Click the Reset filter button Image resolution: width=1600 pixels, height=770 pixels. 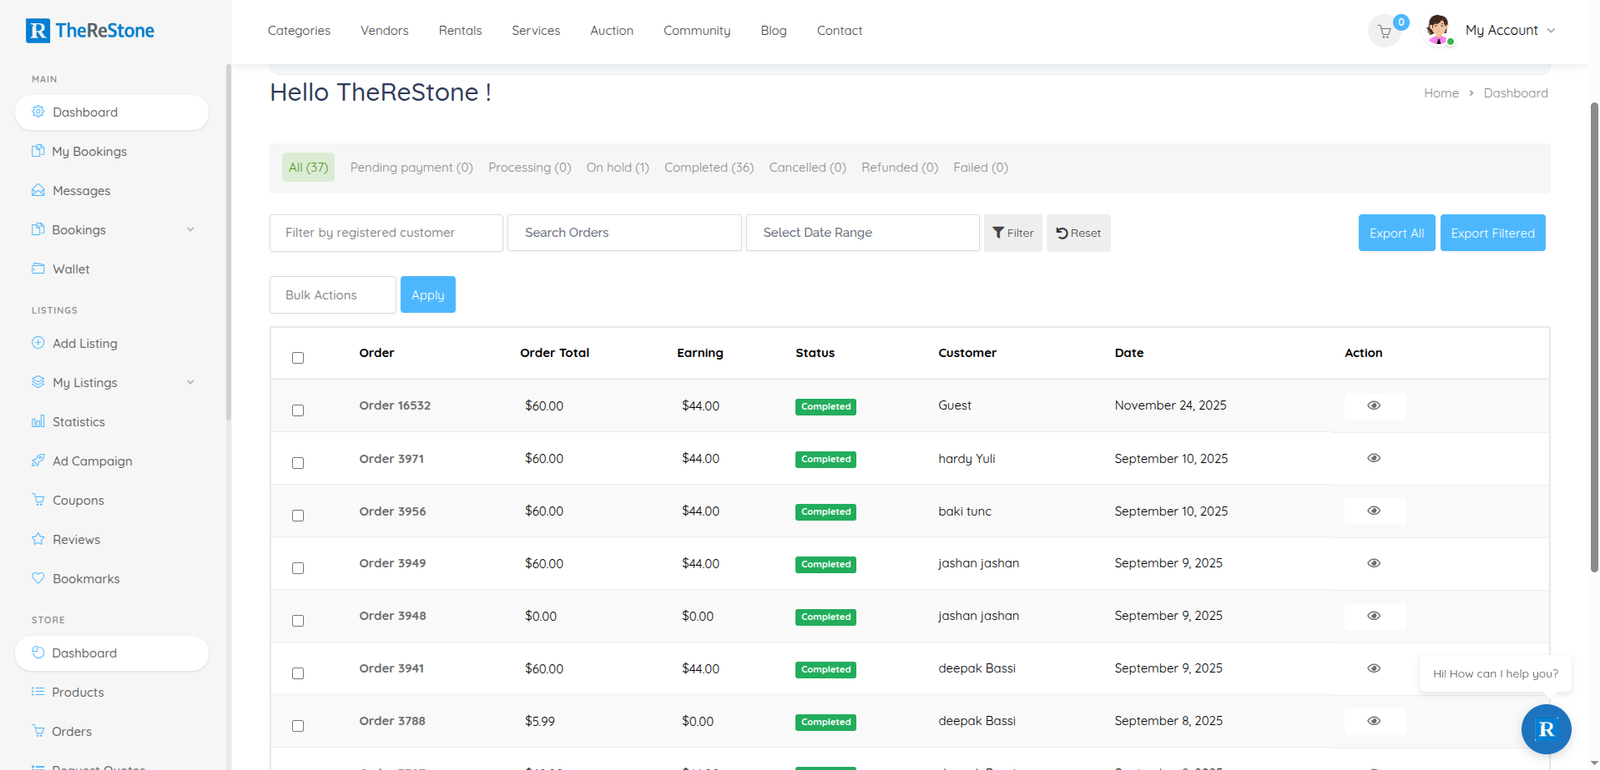tap(1078, 233)
